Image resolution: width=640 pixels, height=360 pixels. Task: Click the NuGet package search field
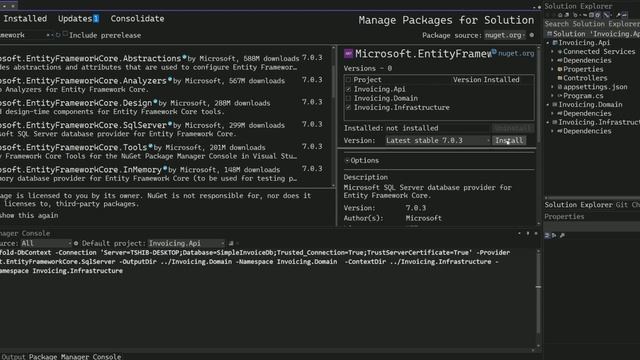pyautogui.click(x=22, y=35)
